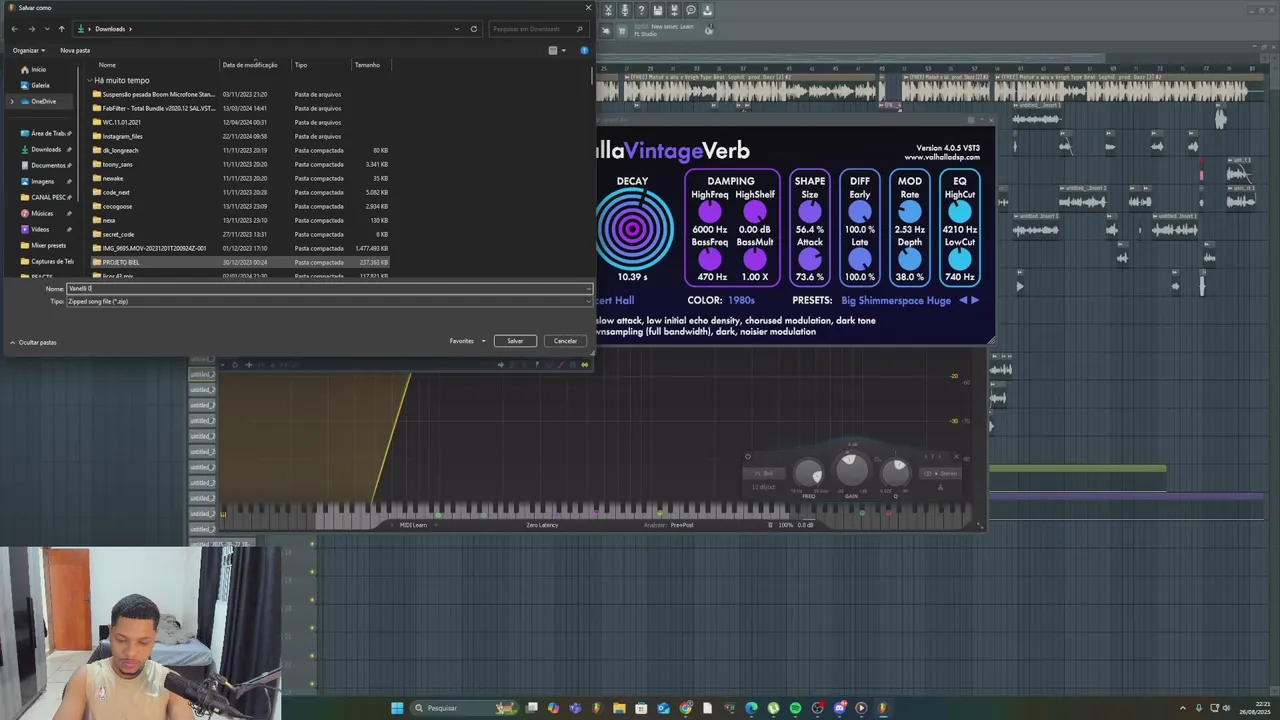1280x720 pixels.
Task: Open the Big Shimmerspace Huge preset menu
Action: [896, 300]
